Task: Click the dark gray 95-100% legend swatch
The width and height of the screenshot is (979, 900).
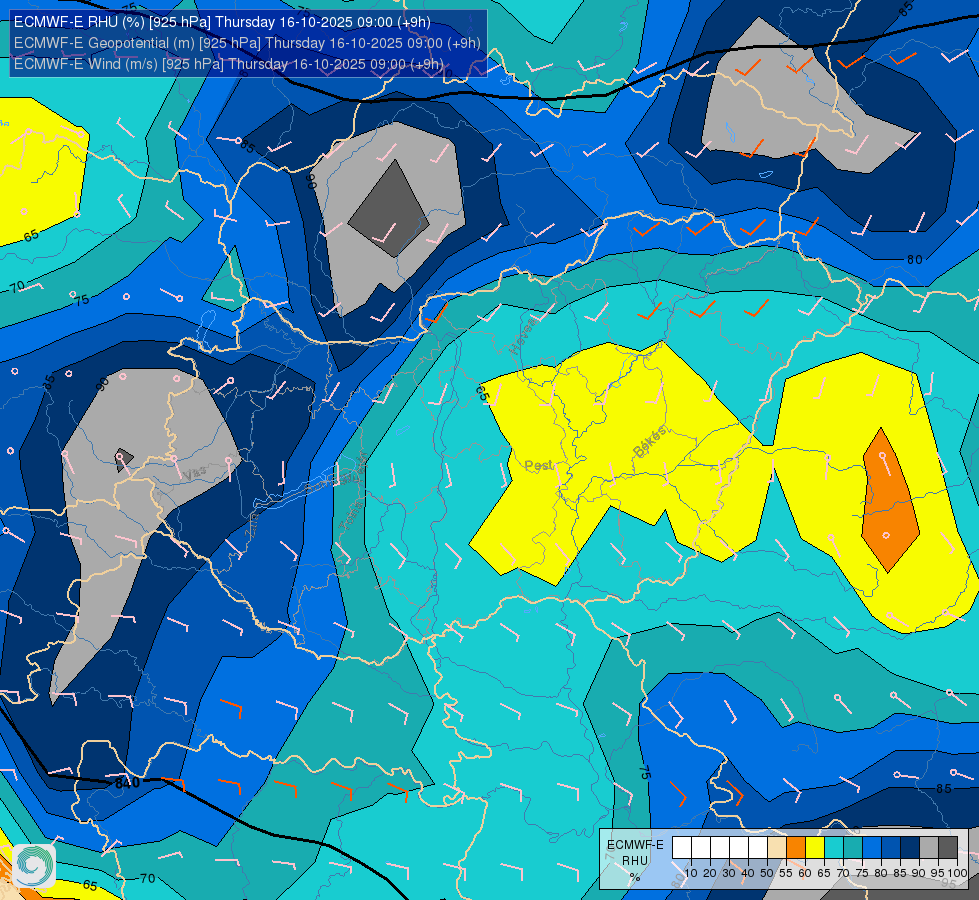Action: [x=948, y=848]
